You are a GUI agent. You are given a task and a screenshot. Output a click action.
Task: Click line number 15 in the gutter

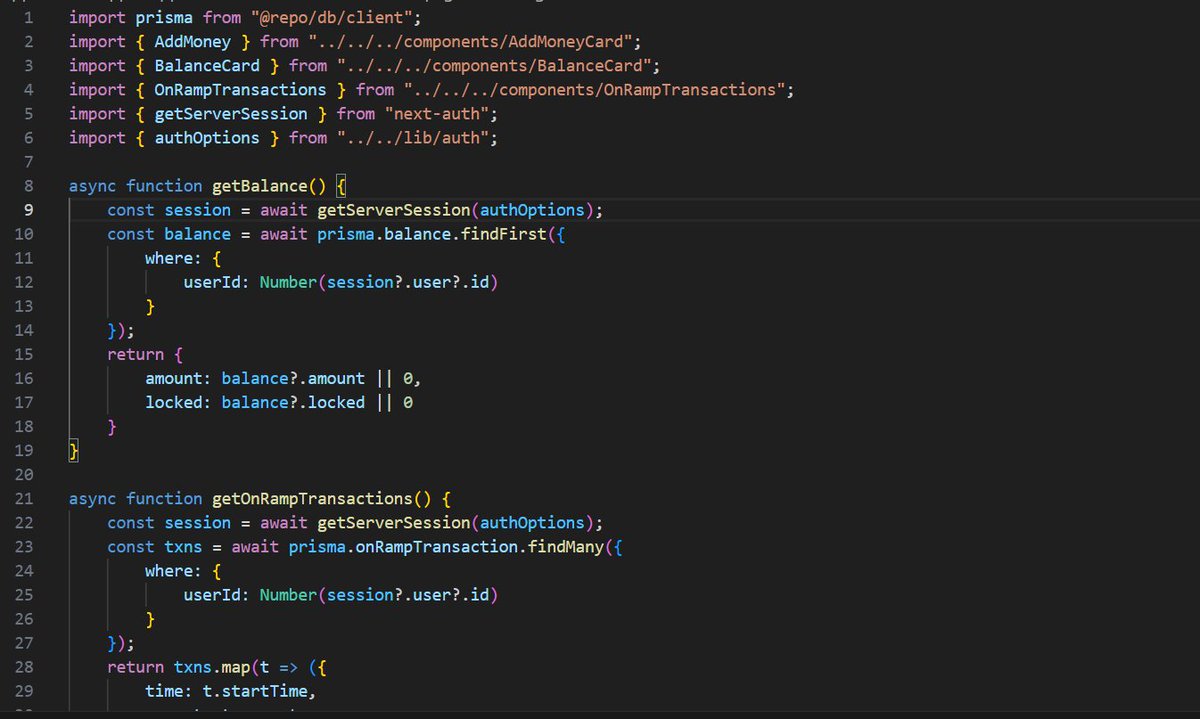click(x=24, y=354)
